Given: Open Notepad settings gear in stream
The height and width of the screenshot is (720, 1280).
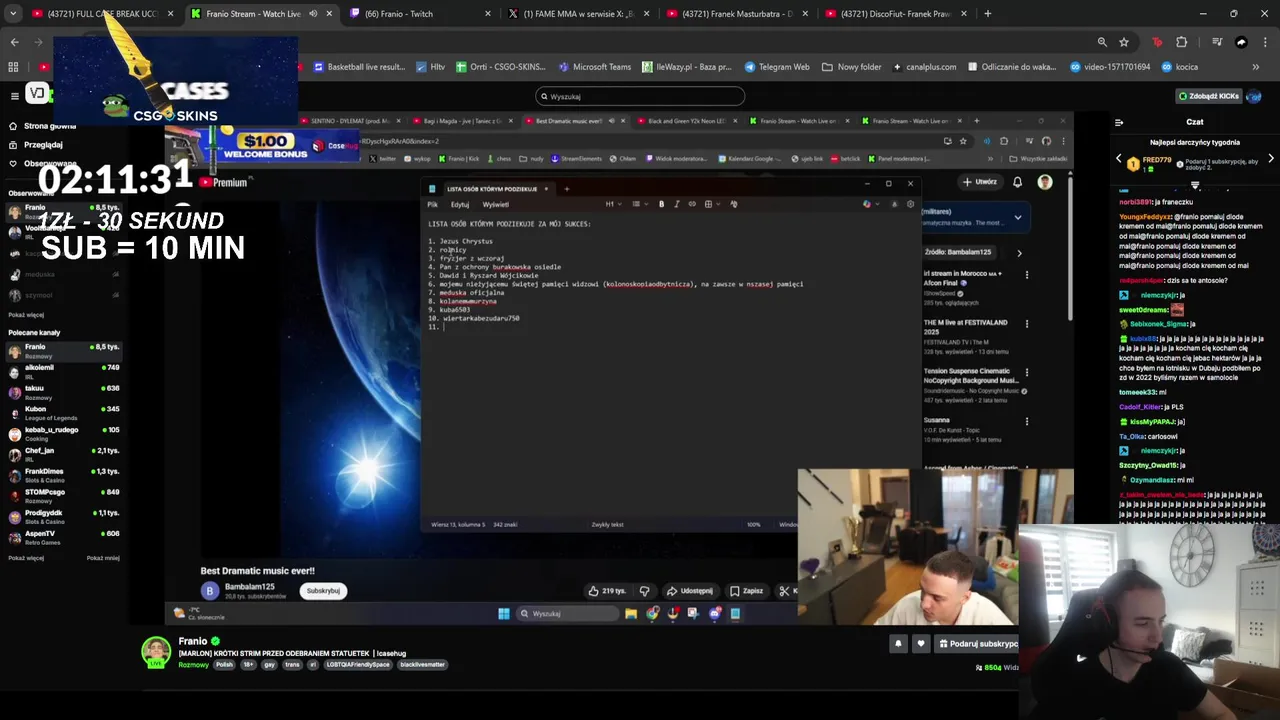Looking at the screenshot, I should pyautogui.click(x=910, y=204).
